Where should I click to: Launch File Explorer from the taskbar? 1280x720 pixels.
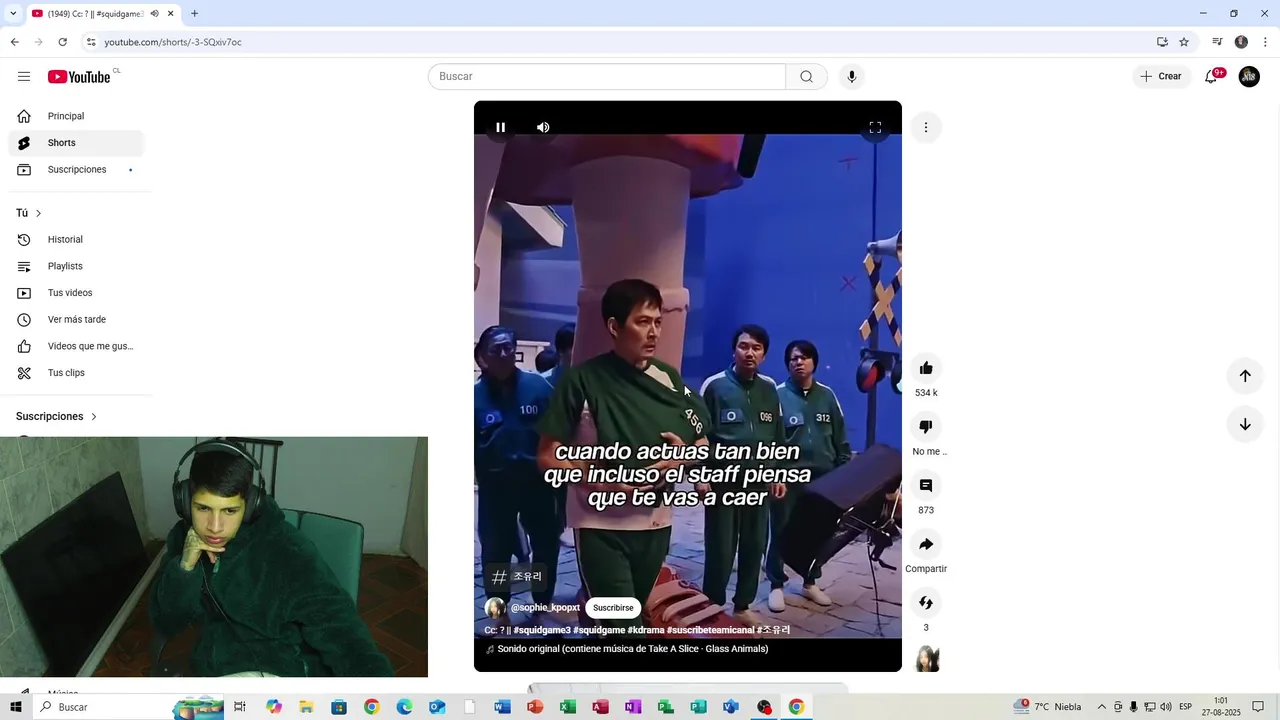point(306,707)
